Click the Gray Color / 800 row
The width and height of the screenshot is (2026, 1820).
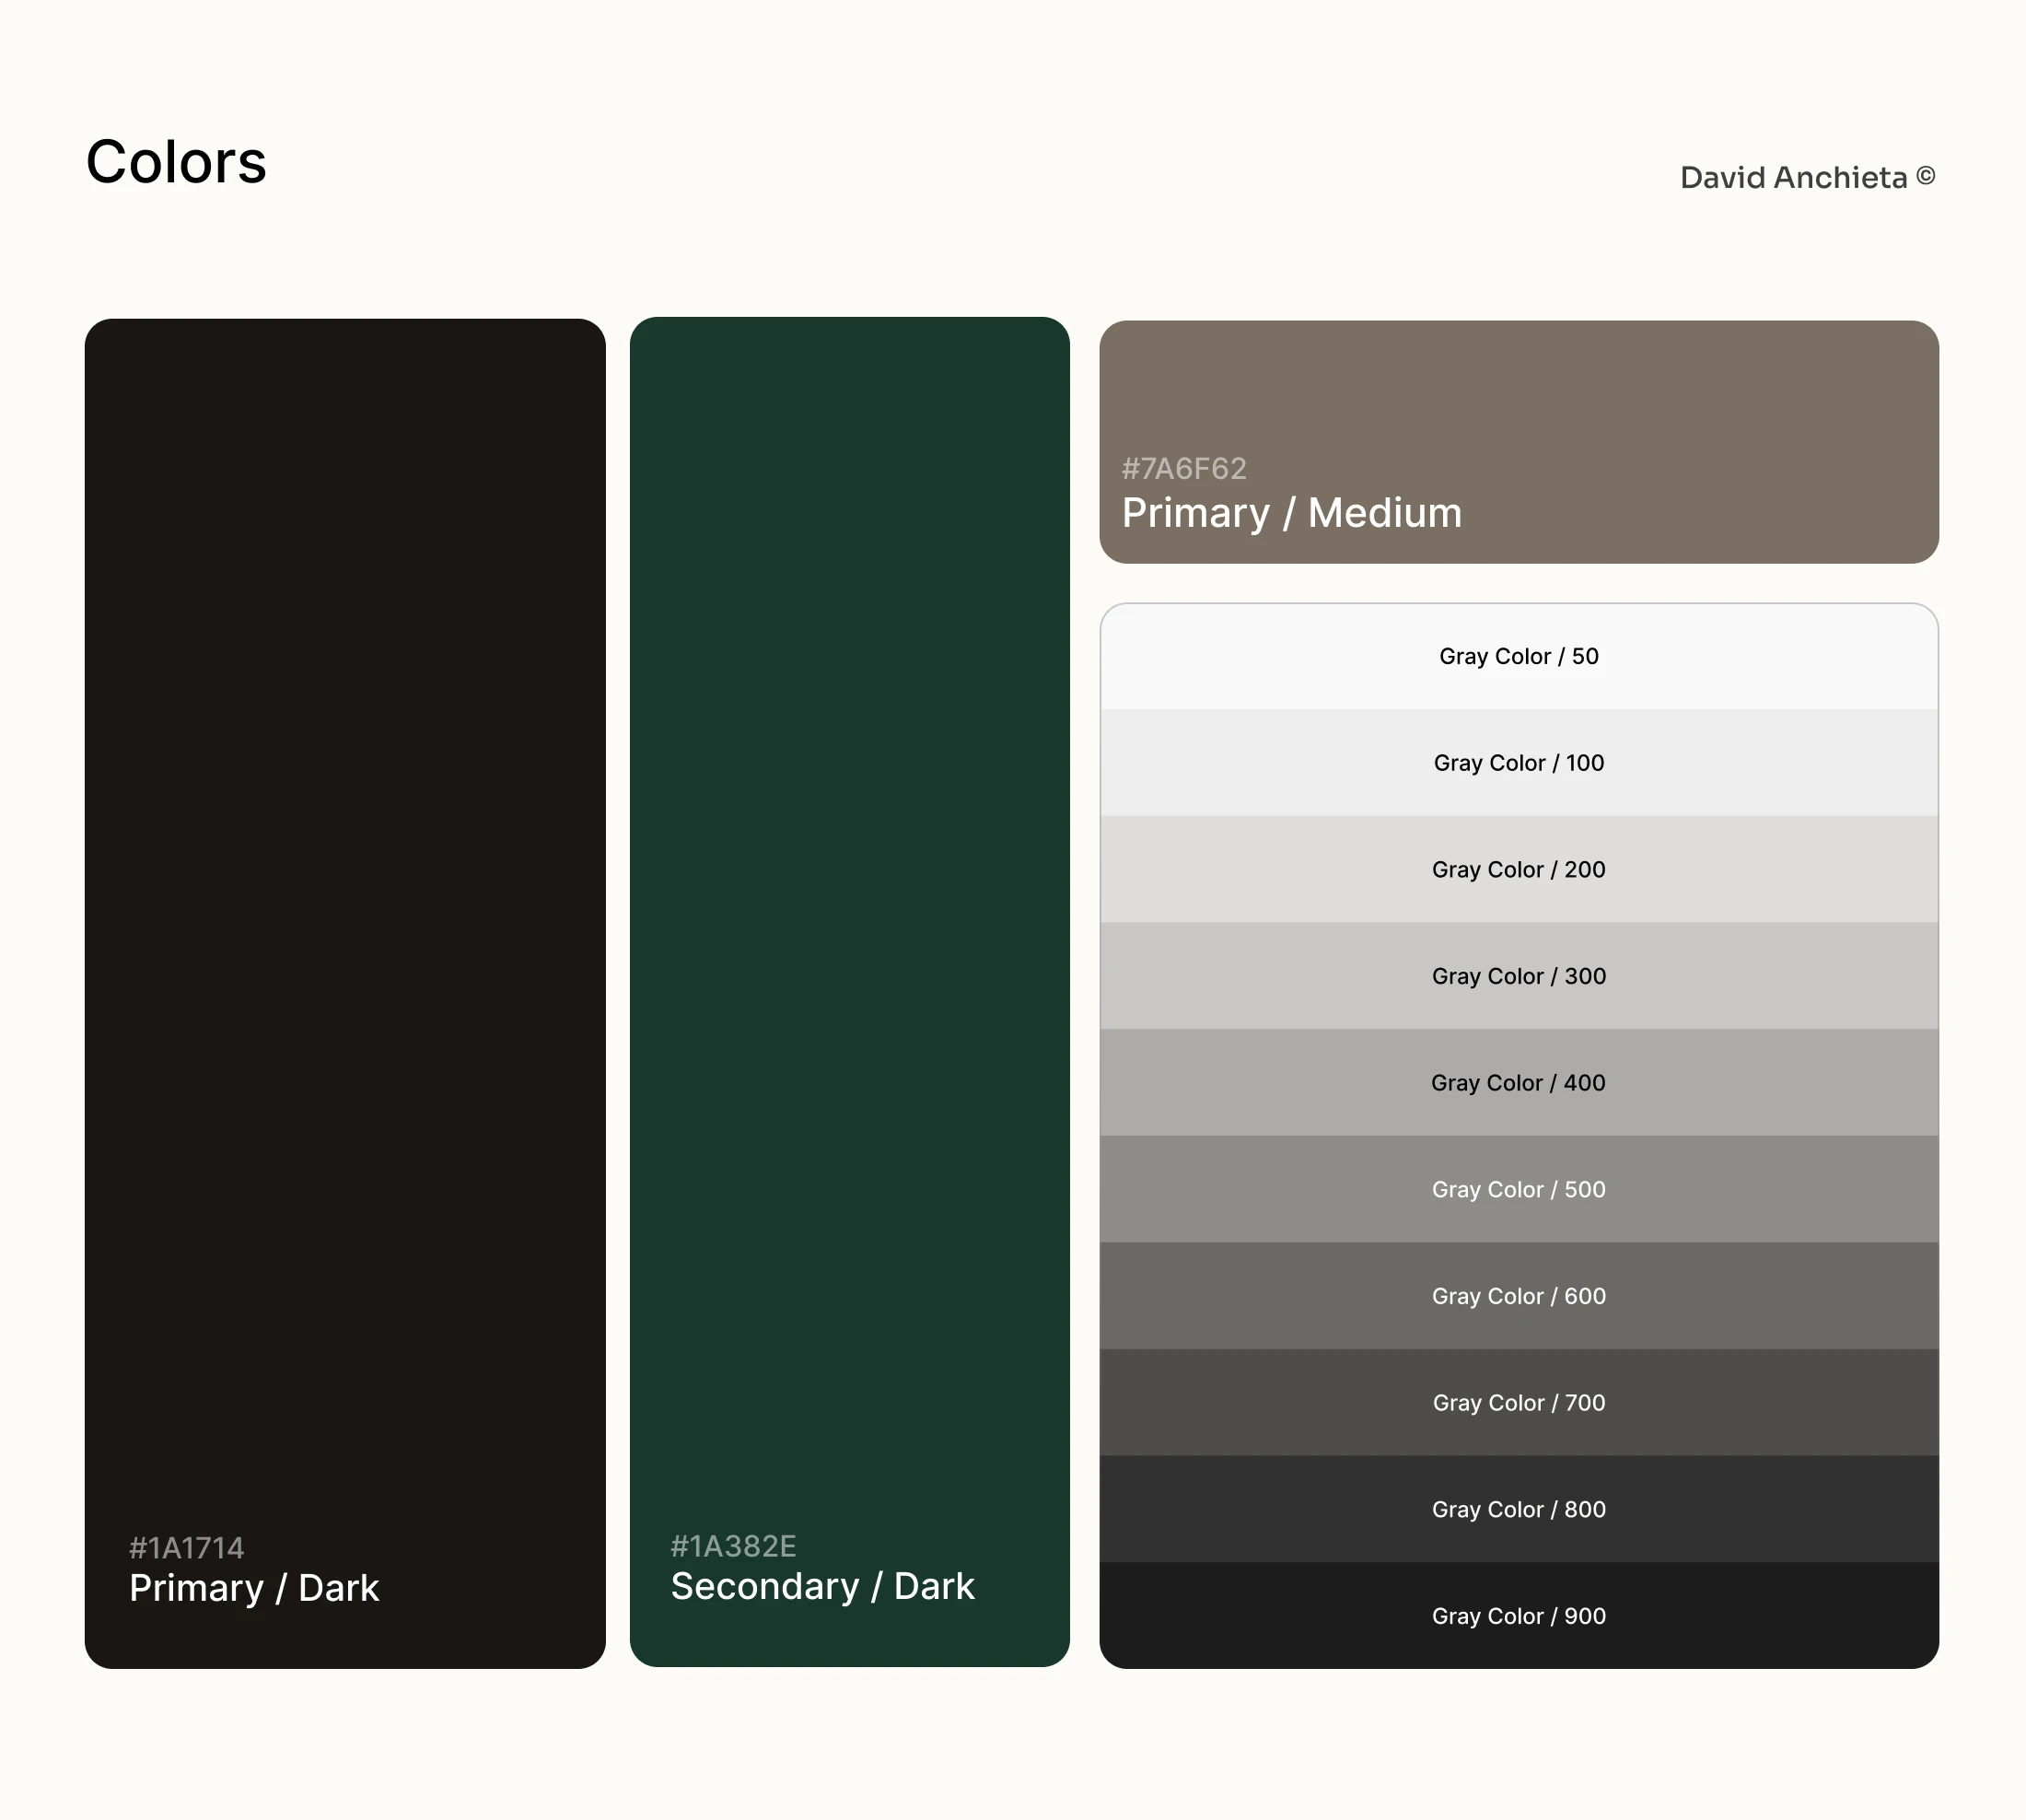coord(1519,1509)
